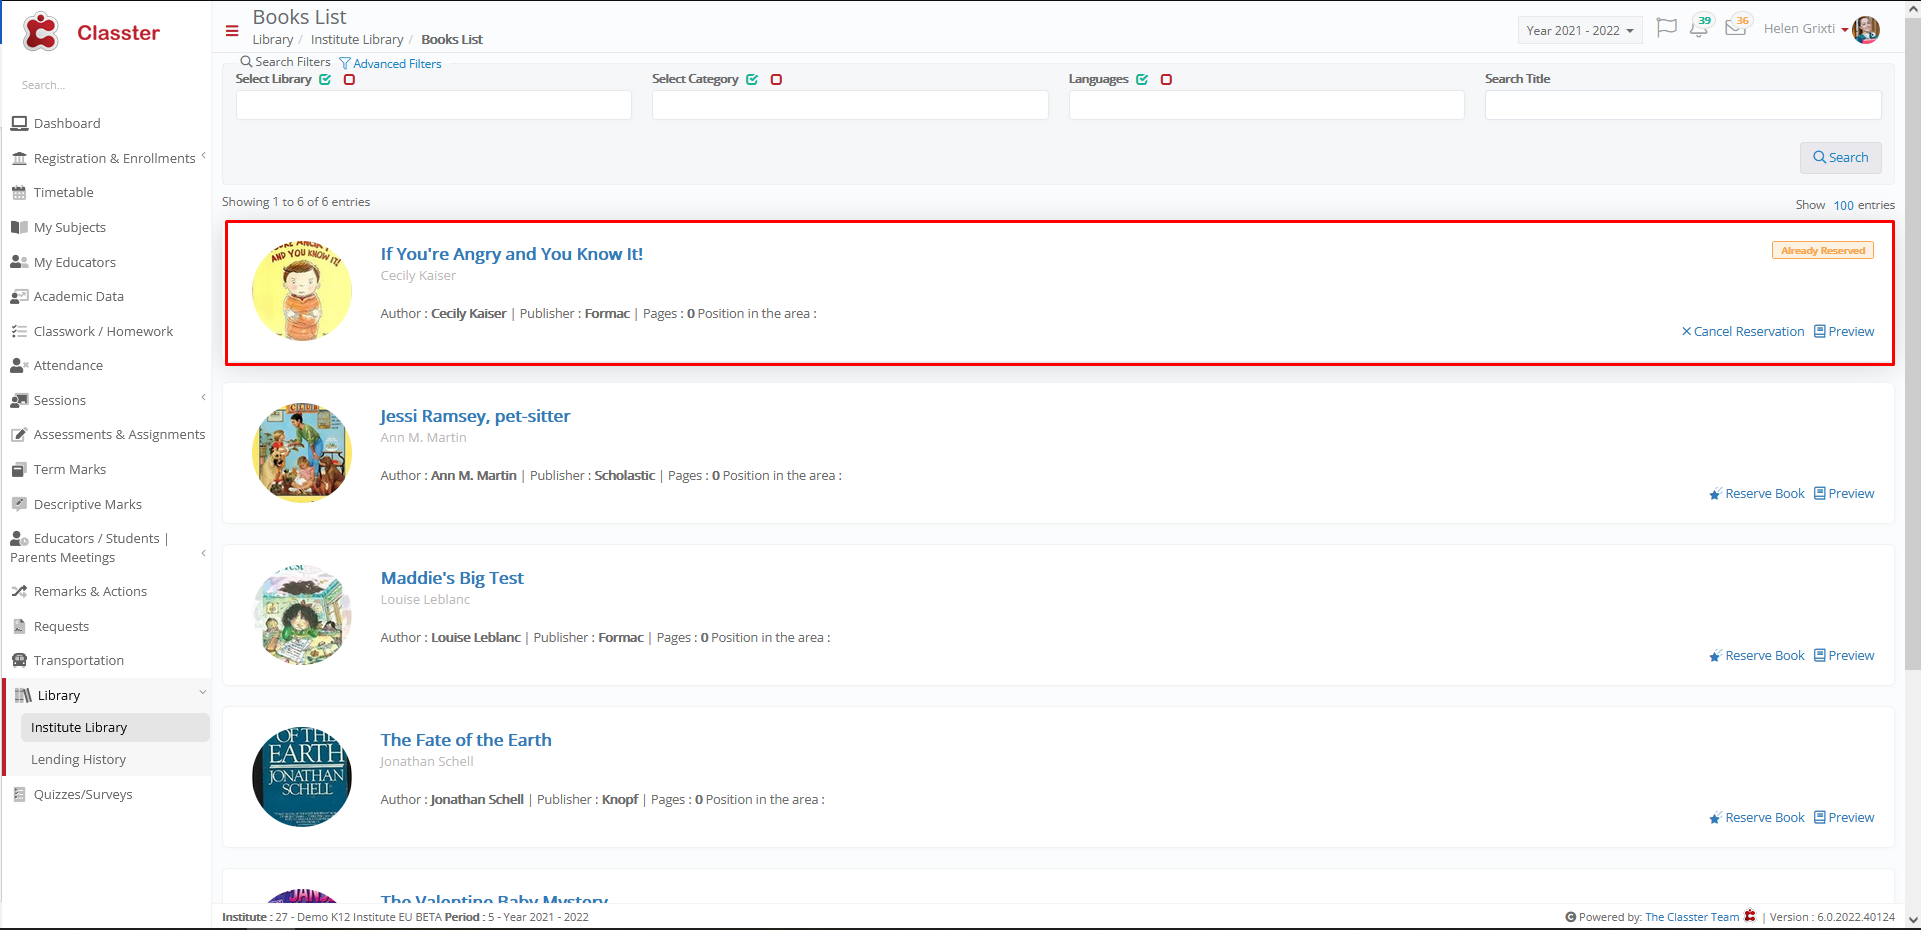The width and height of the screenshot is (1921, 930).
Task: Reserve the Jessi Ramsey, pet-sitter book
Action: tap(1757, 494)
